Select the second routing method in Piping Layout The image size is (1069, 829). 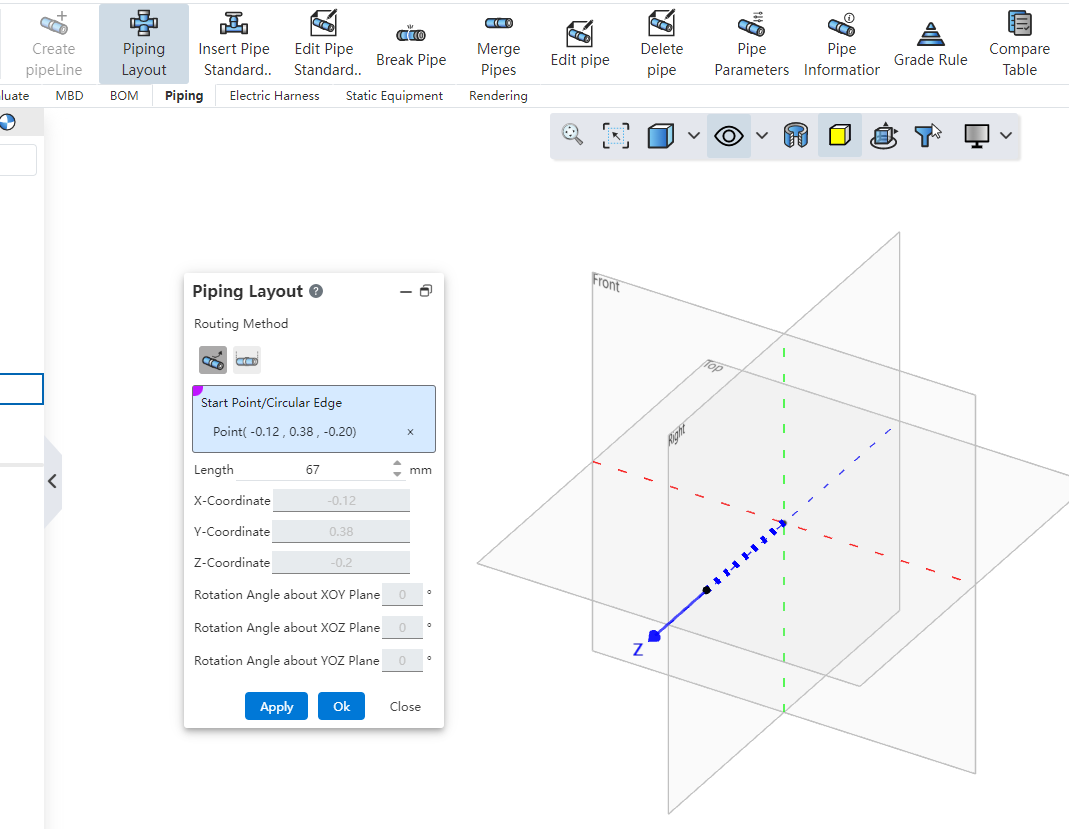tap(246, 359)
